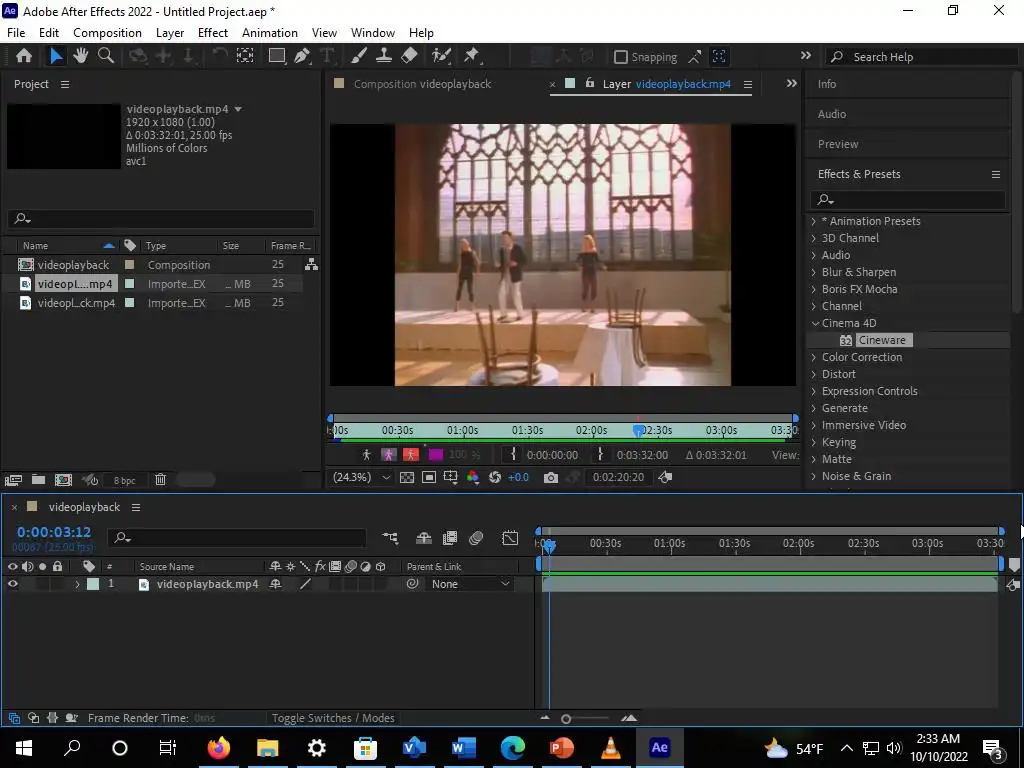
Task: Take a snapshot with camera icon
Action: pos(551,477)
